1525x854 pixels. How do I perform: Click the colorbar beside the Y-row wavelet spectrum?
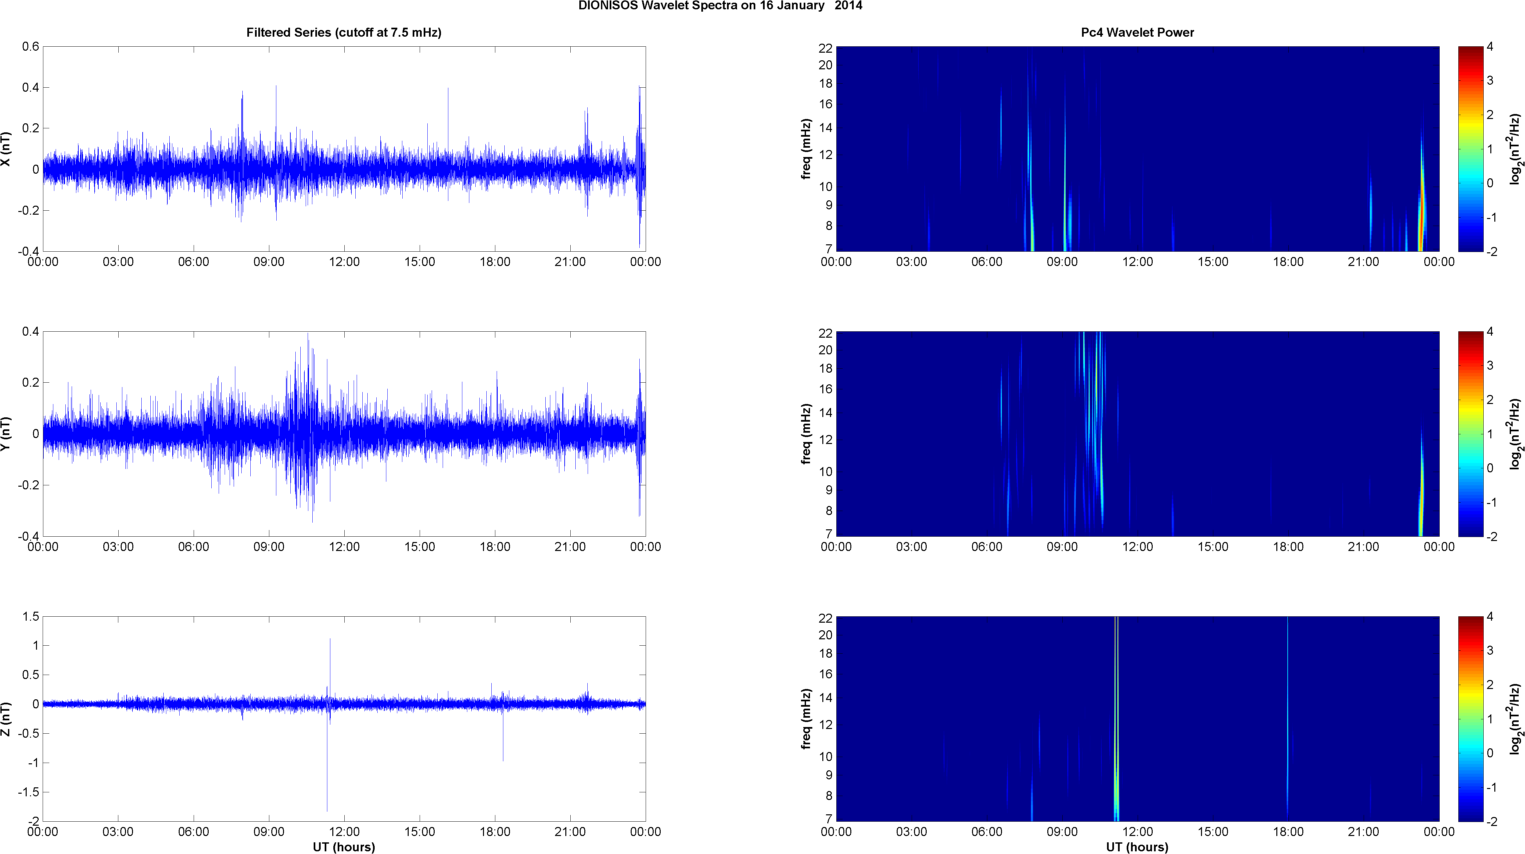click(1470, 434)
